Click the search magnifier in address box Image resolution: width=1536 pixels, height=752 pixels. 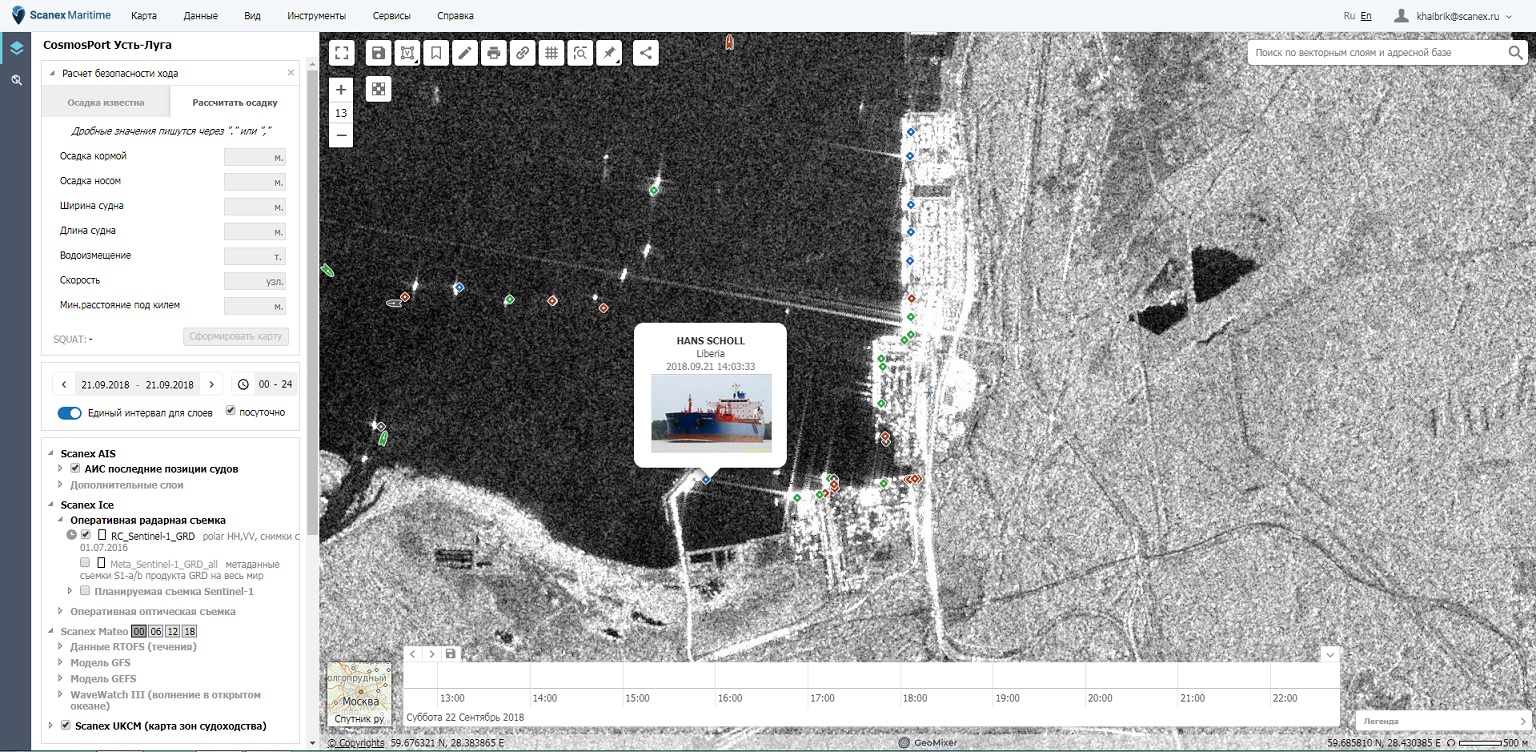1516,52
